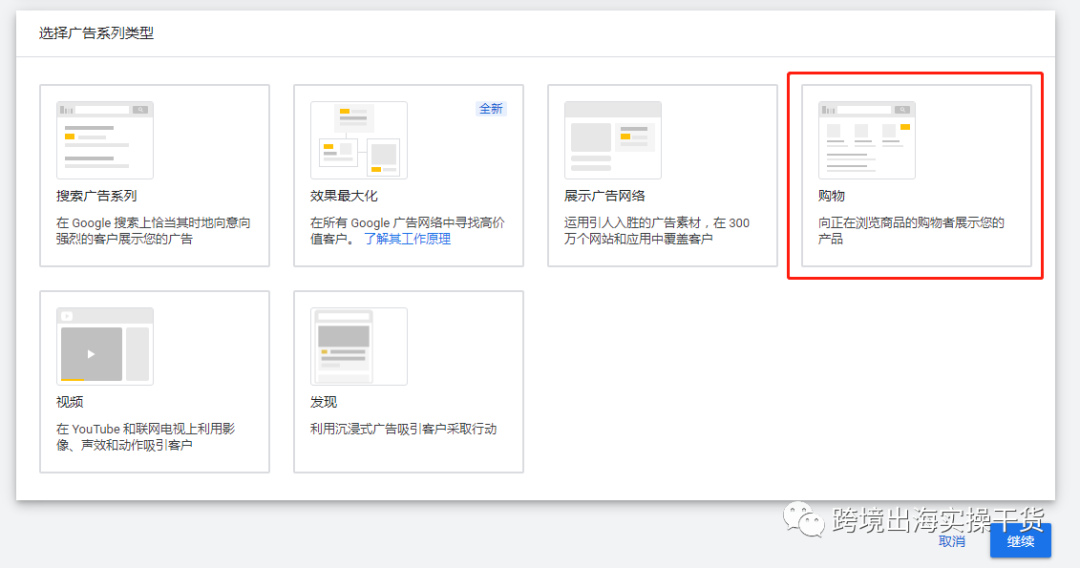The width and height of the screenshot is (1080, 568).
Task: Click description starting 在 YouTube 和联网电视上
Action: [x=145, y=436]
